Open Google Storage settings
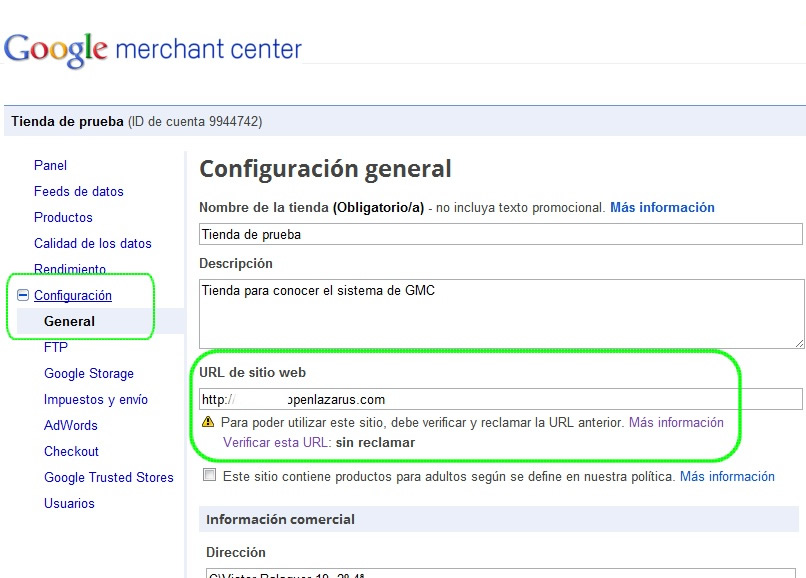Image resolution: width=806 pixels, height=578 pixels. (x=89, y=373)
